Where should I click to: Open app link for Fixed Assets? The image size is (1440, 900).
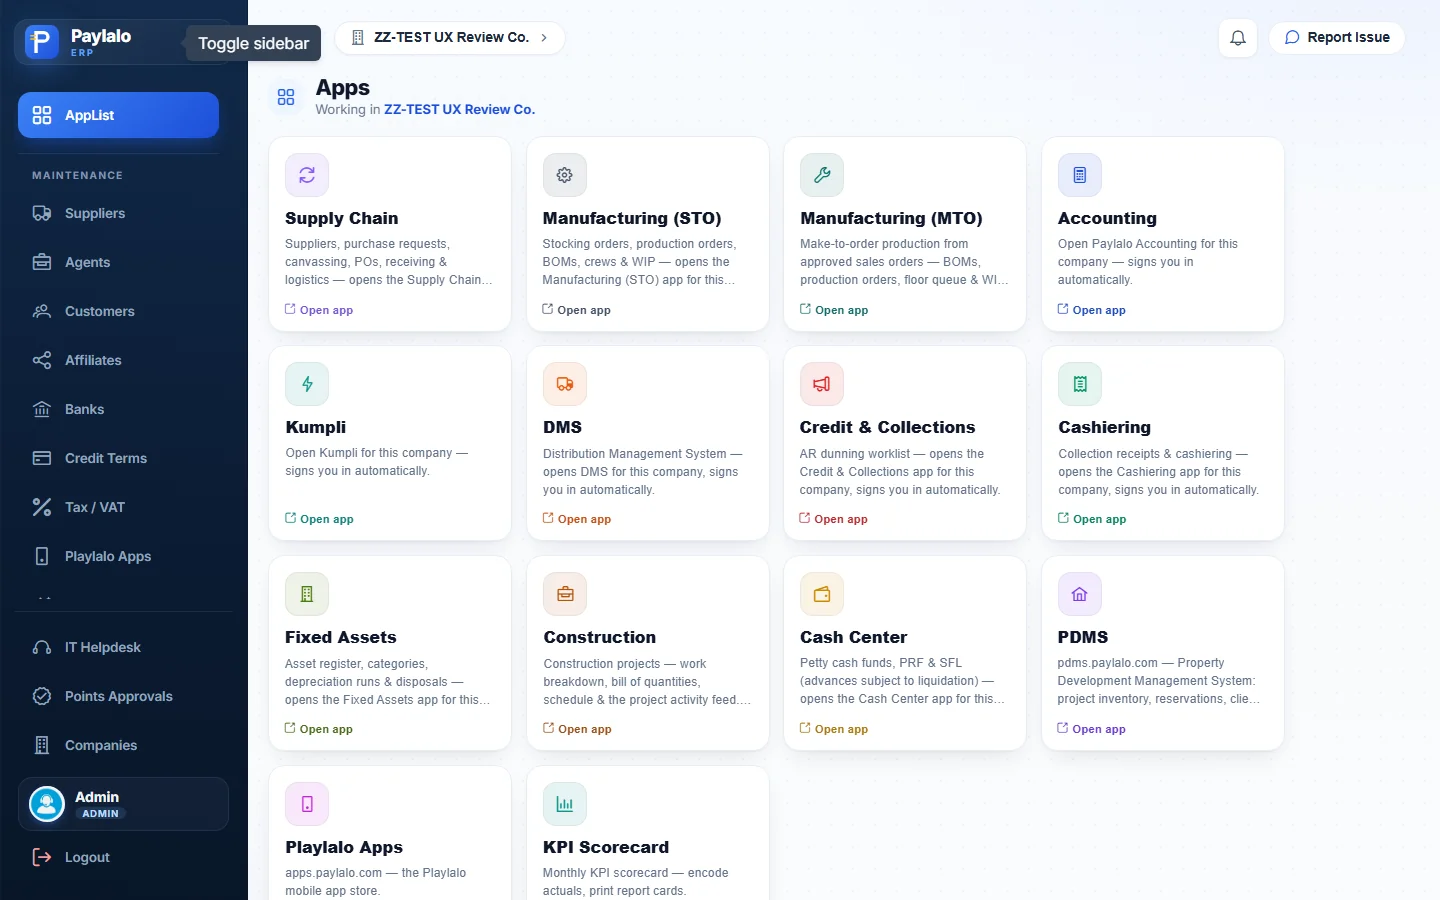[319, 729]
